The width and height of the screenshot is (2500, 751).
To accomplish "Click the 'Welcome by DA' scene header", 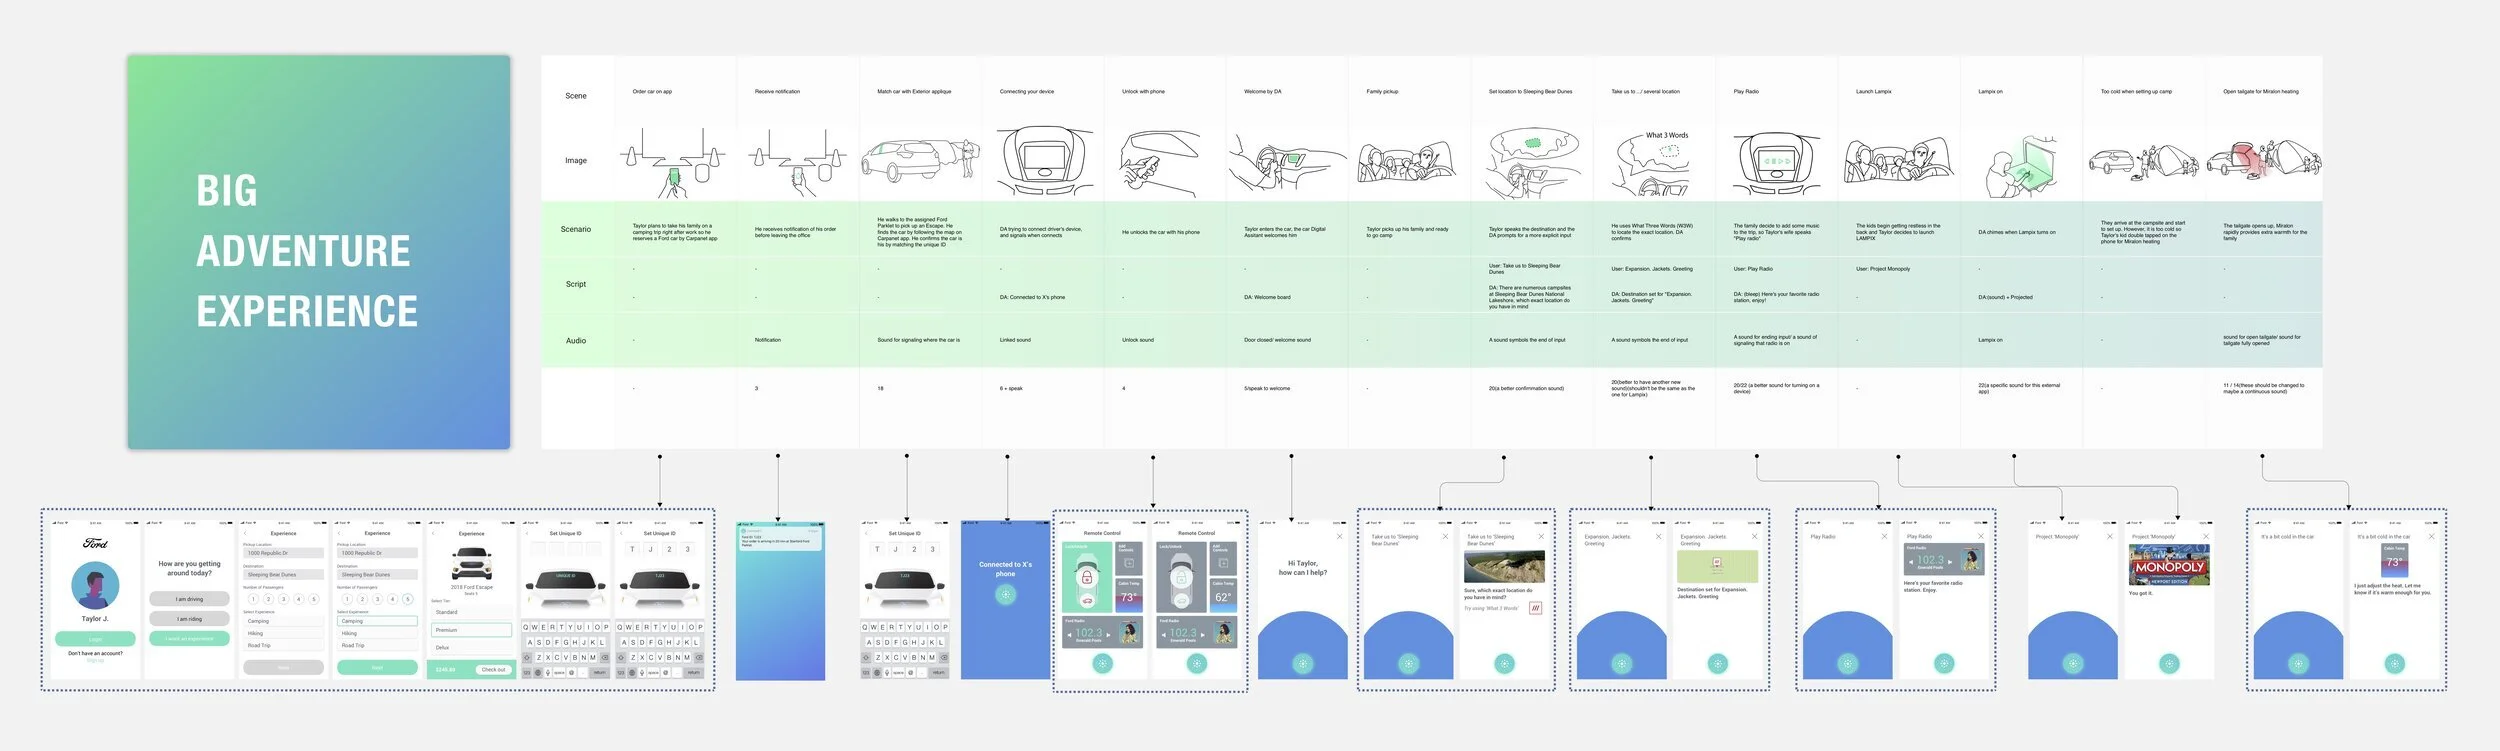I will pyautogui.click(x=1263, y=92).
